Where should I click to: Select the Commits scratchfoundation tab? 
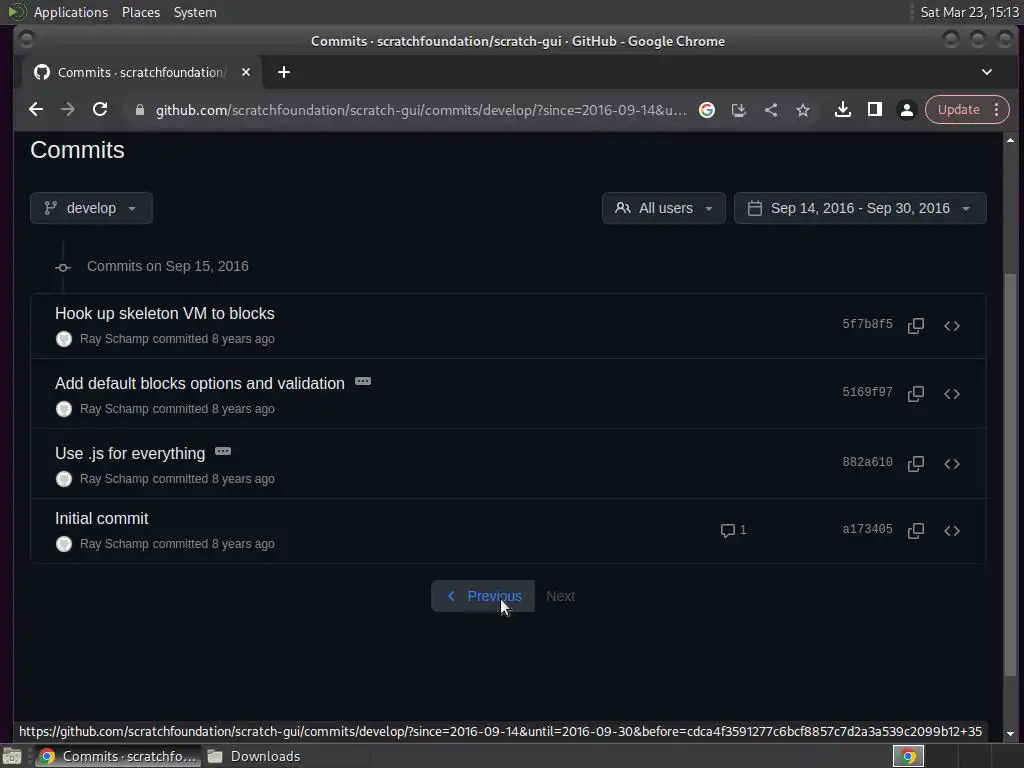(x=142, y=72)
